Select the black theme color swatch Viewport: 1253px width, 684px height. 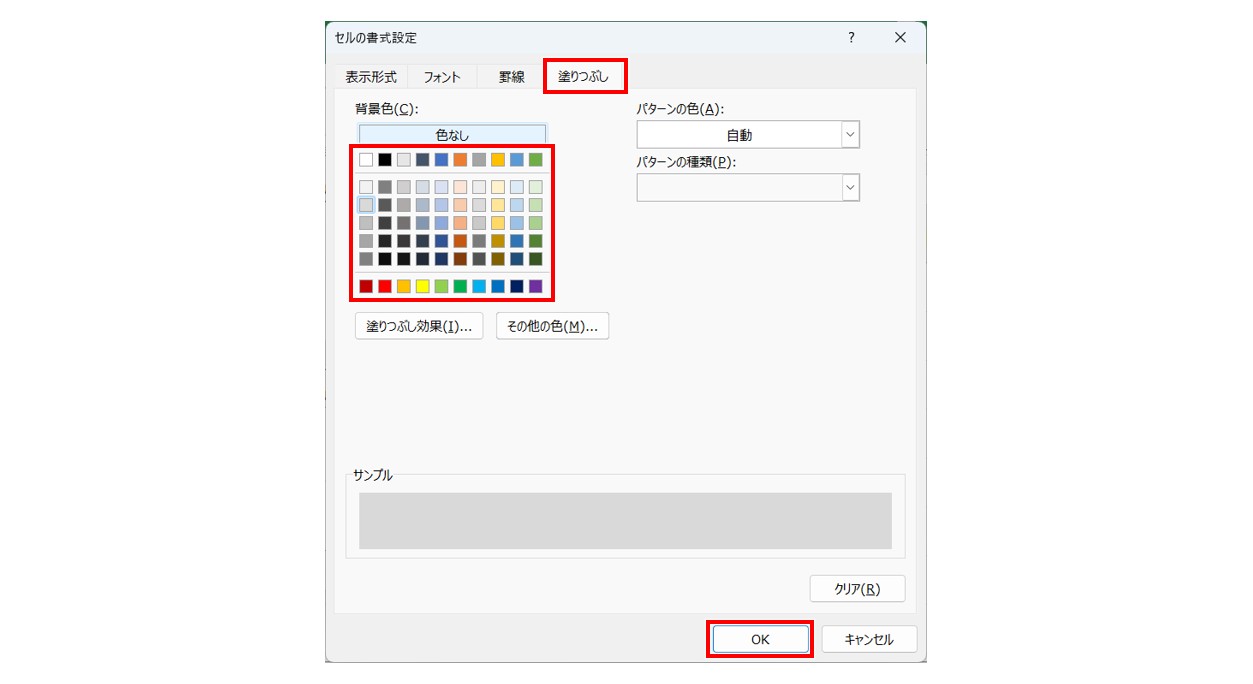pyautogui.click(x=384, y=160)
